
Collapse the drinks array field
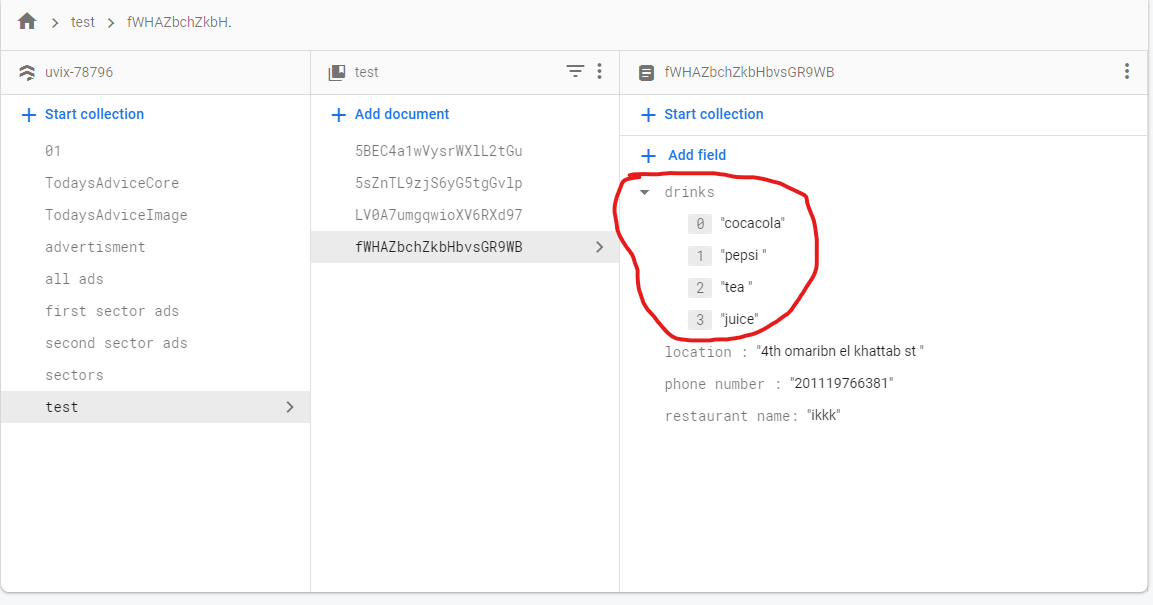[645, 192]
